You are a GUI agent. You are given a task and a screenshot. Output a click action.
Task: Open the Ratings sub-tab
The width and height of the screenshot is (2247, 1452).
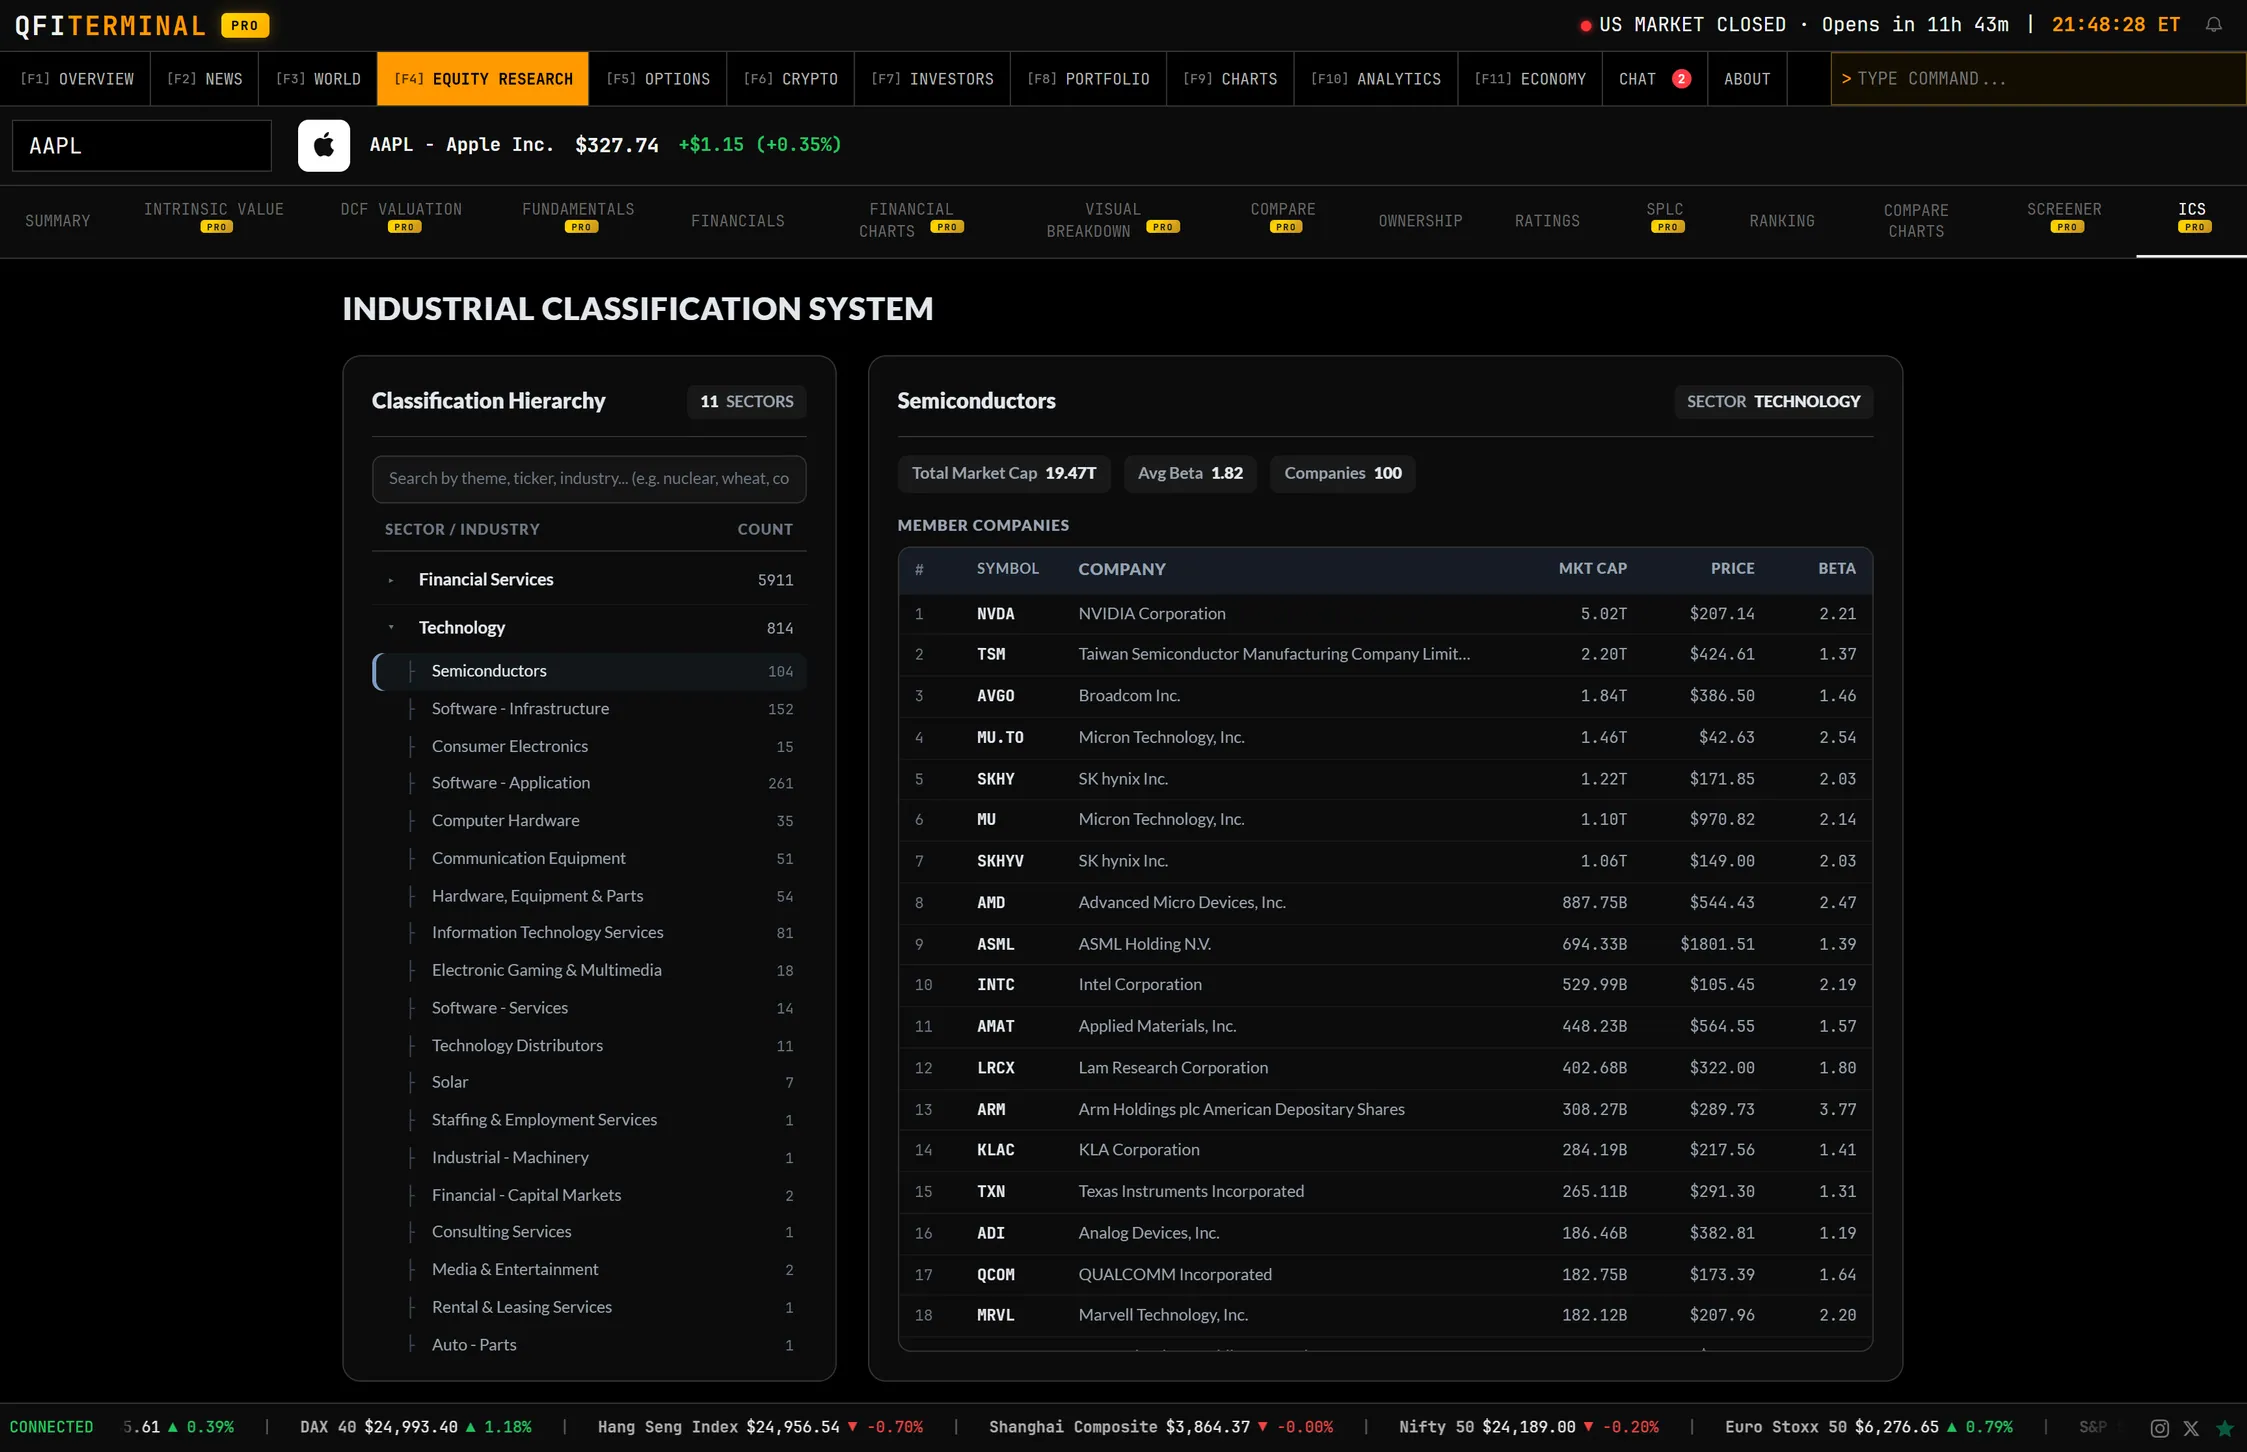click(x=1547, y=221)
